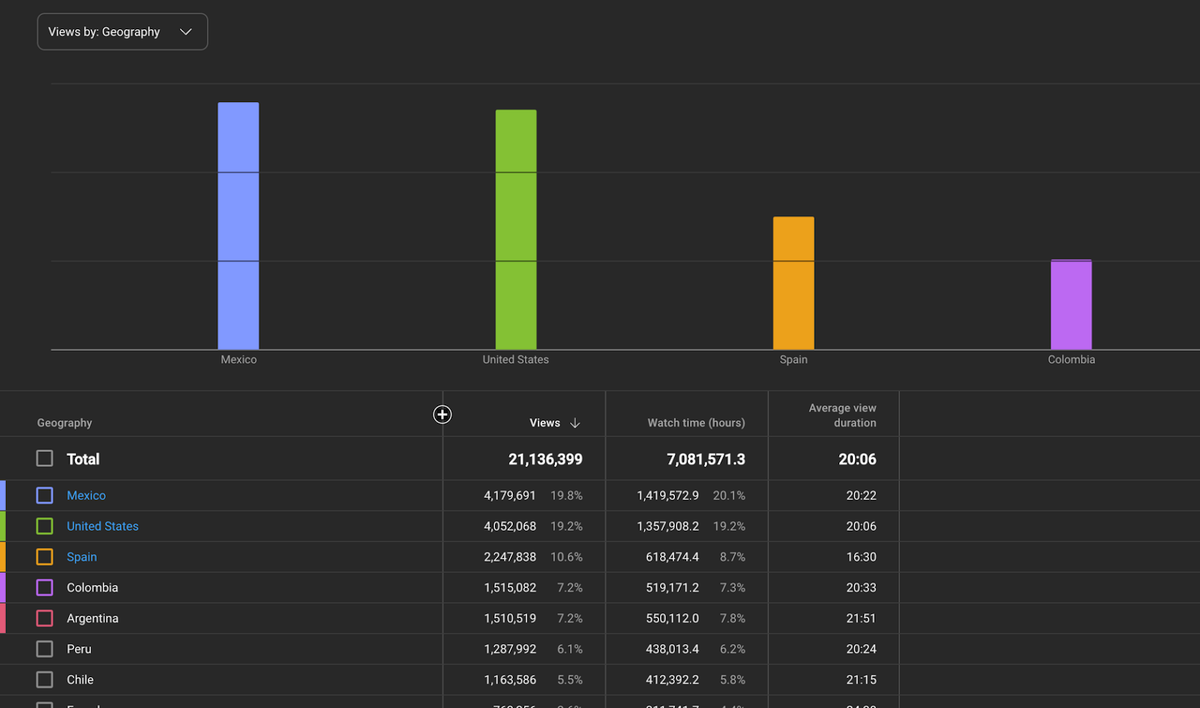Image resolution: width=1200 pixels, height=708 pixels.
Task: Click the purple Colombia bar in chart
Action: click(1071, 305)
